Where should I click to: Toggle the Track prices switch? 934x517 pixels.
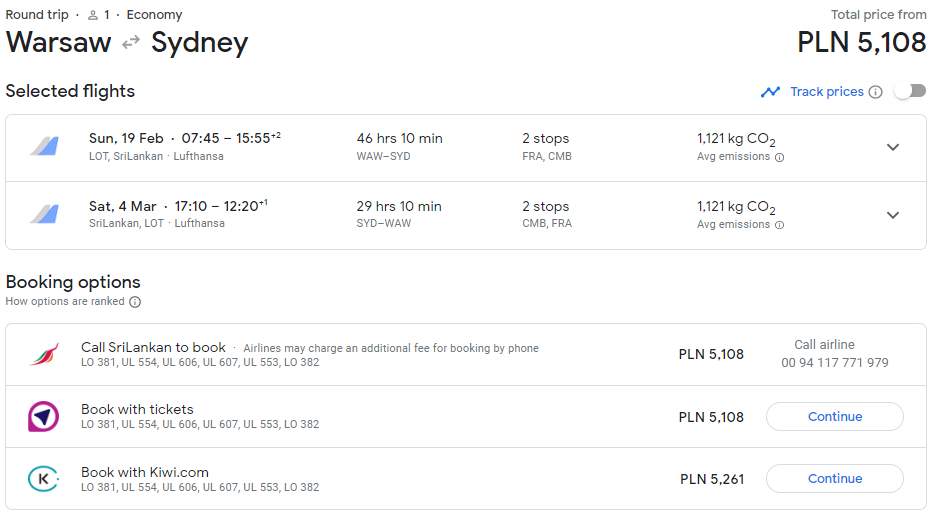pyautogui.click(x=910, y=91)
